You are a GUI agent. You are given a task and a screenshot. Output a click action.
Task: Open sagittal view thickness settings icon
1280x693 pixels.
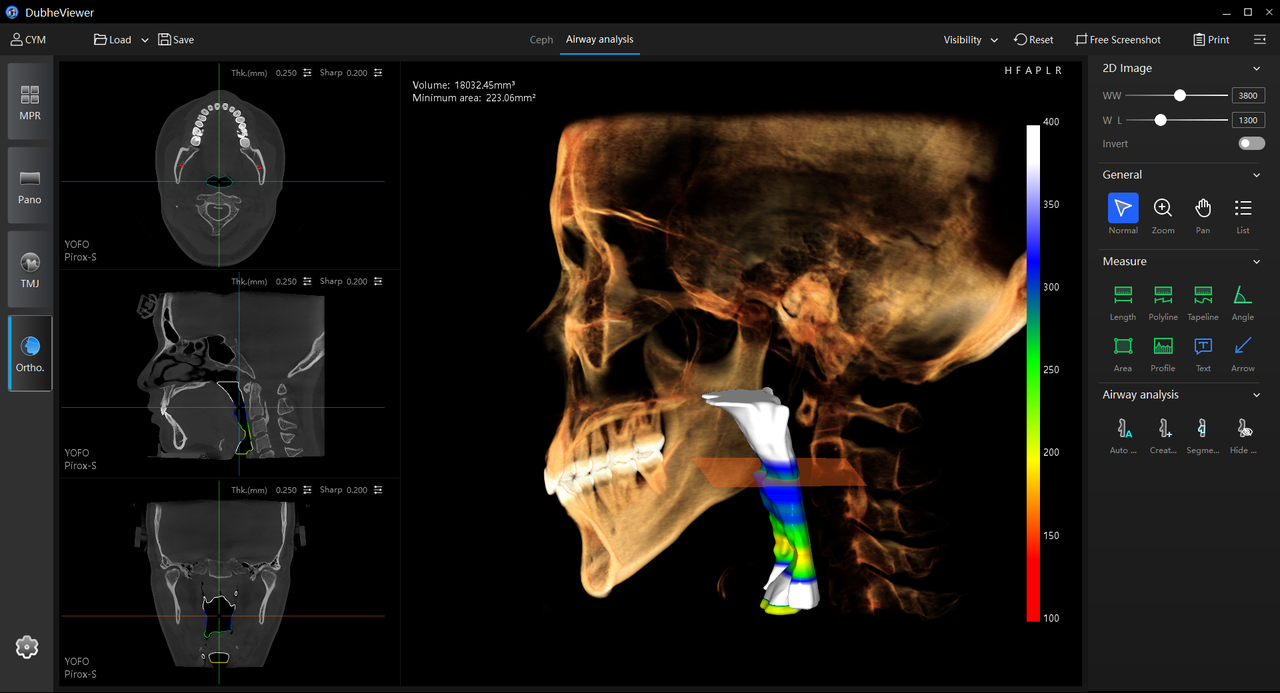pos(308,282)
